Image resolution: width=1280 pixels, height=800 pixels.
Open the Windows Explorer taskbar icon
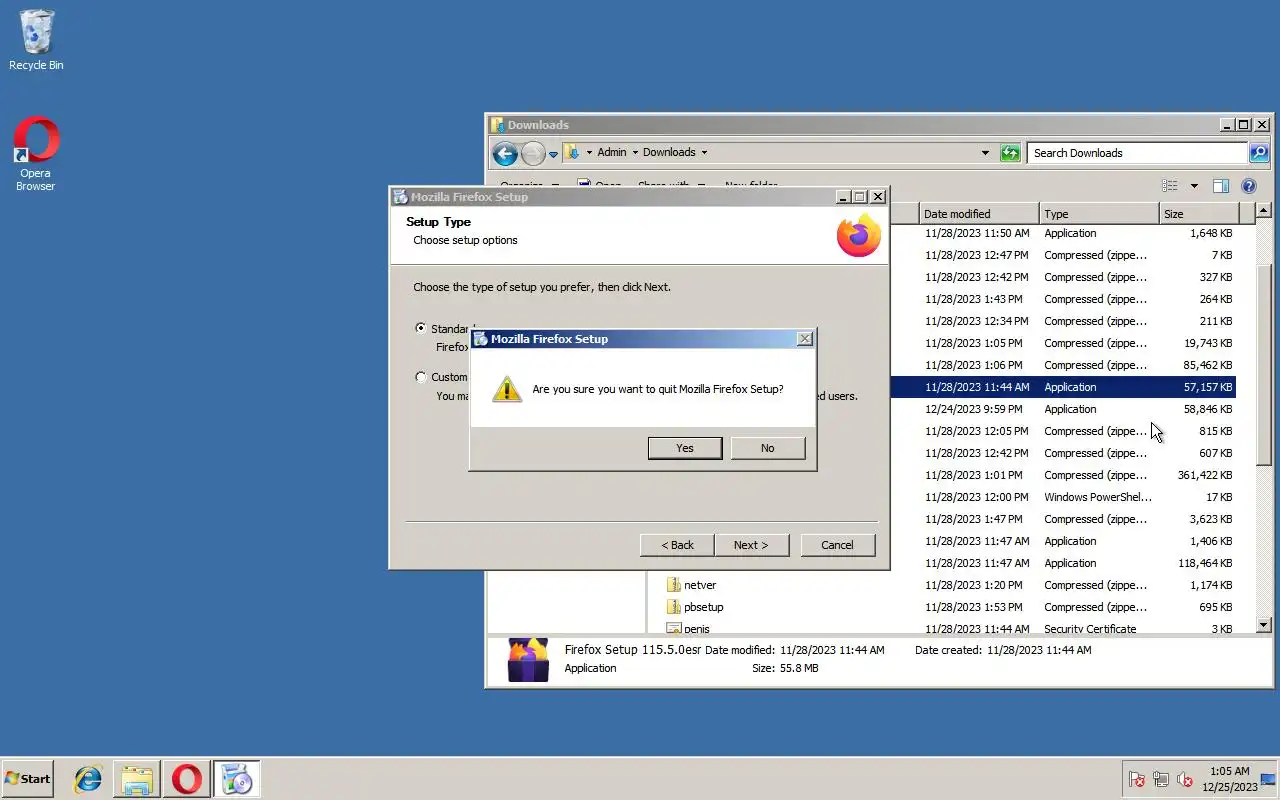click(137, 778)
